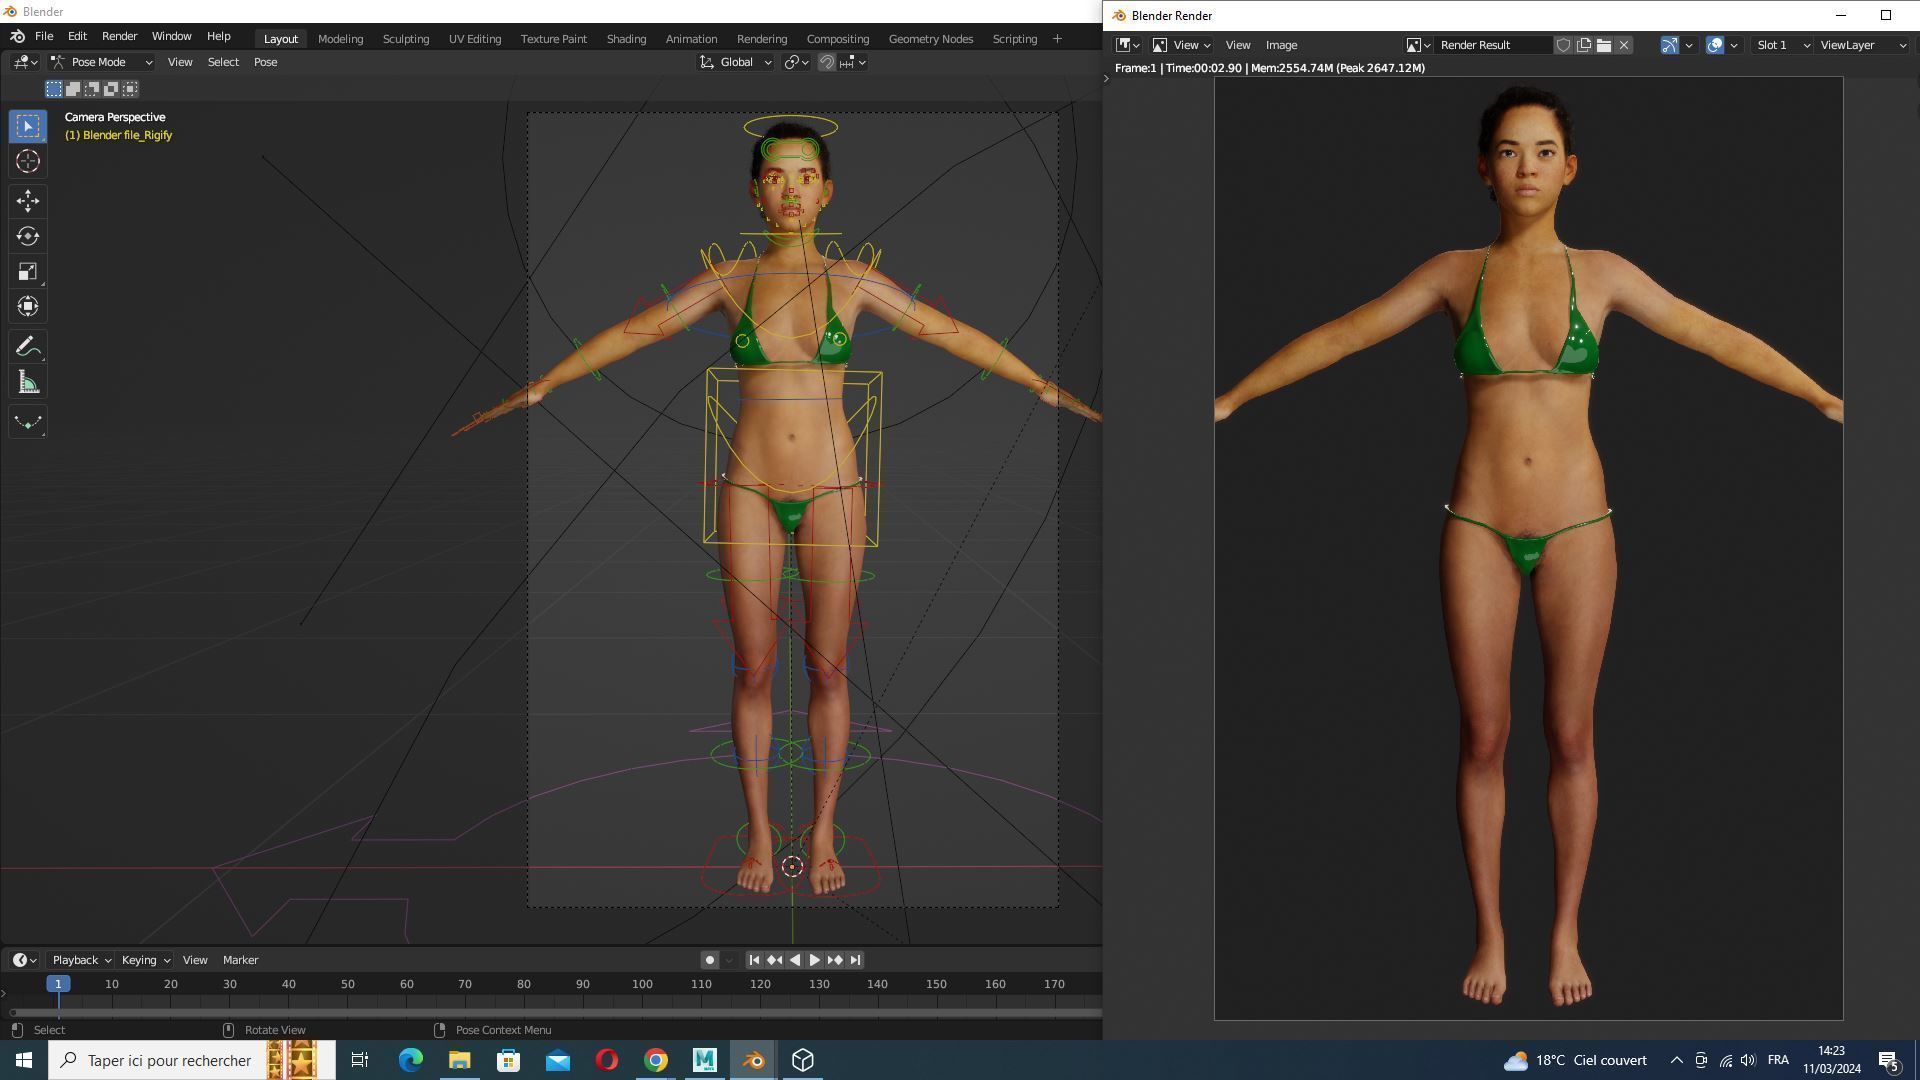Switch to the Shading workspace tab

[x=626, y=39]
